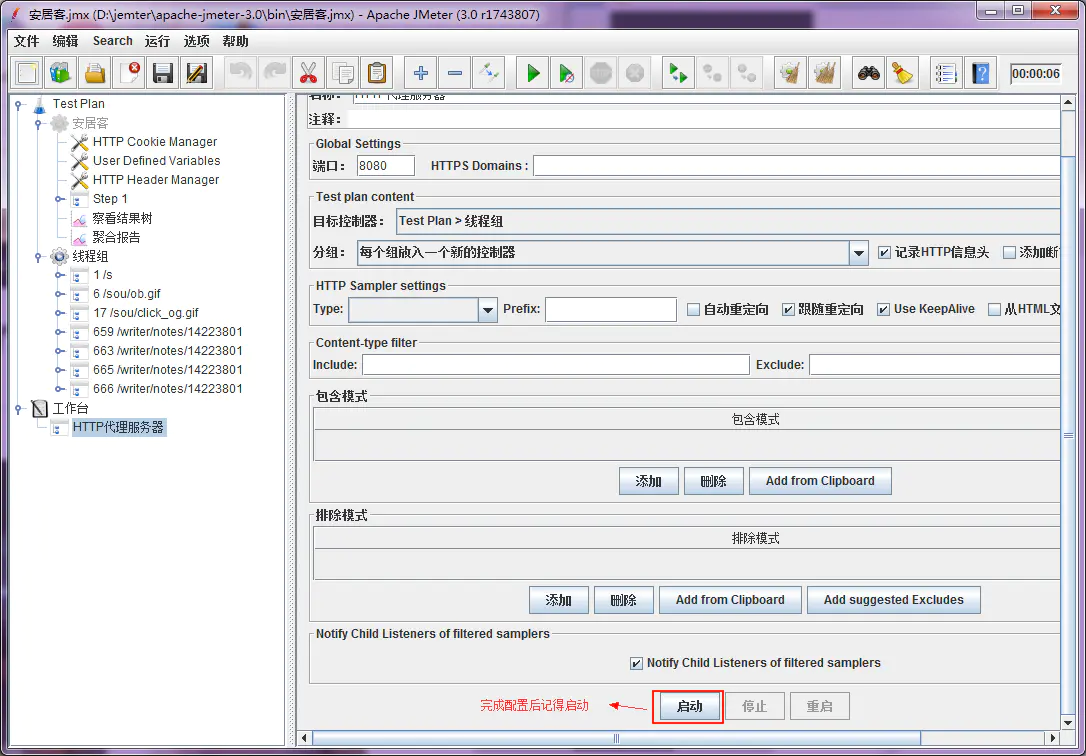Screen dimensions: 1086x756
Task: Select 聚合报告 in tree
Action: click(x=116, y=237)
